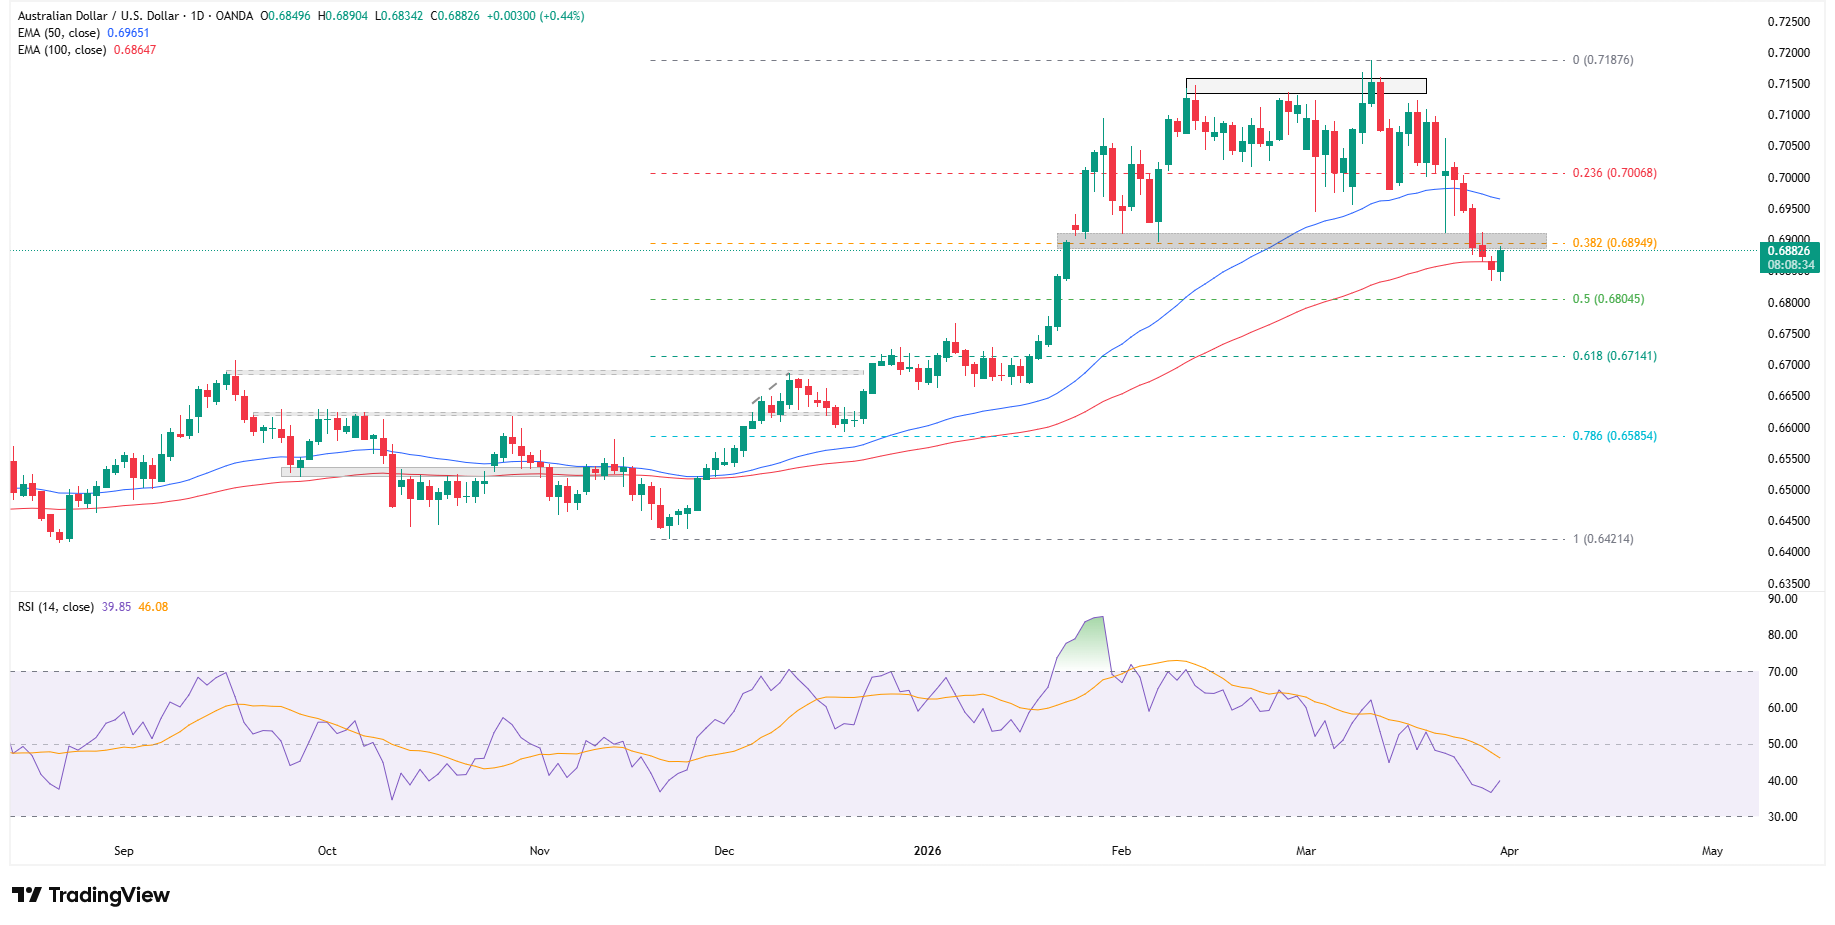1835x925 pixels.
Task: Click the current price tag 0.68826
Action: pyautogui.click(x=1789, y=251)
